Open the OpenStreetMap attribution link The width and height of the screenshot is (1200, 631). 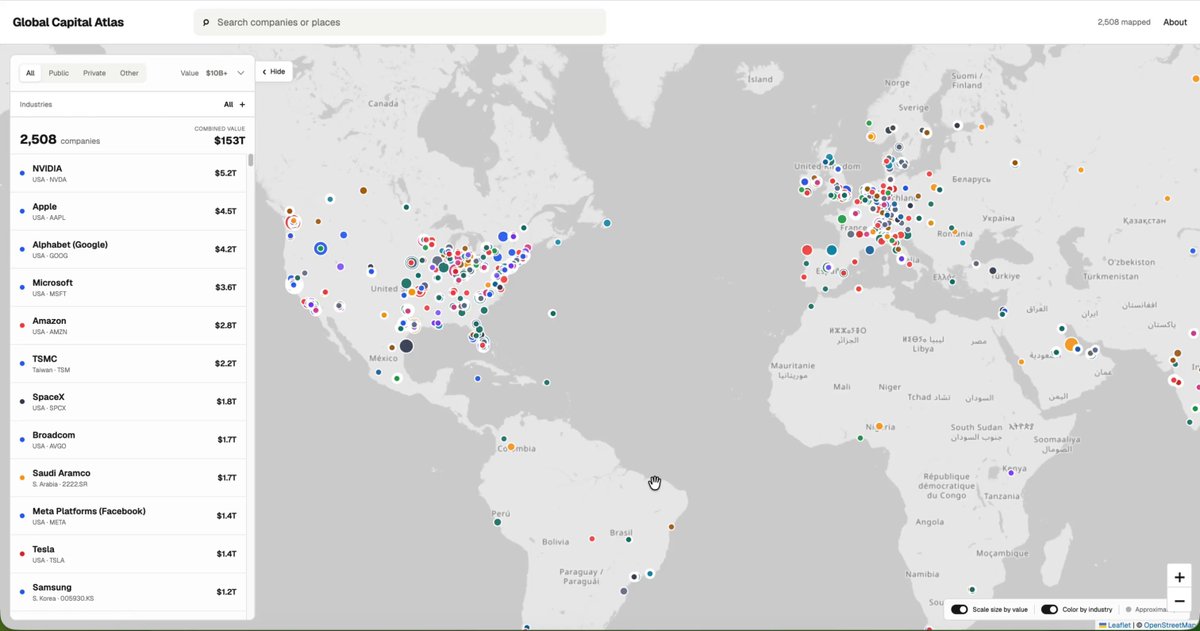click(x=1171, y=625)
